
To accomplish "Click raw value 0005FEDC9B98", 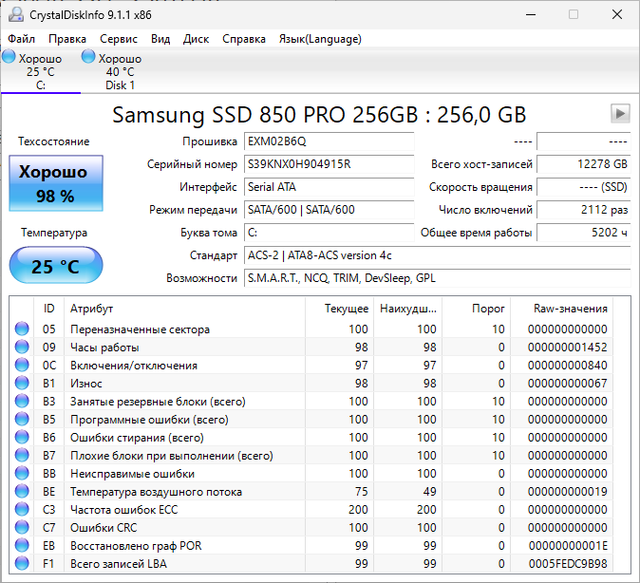I will pos(568,564).
